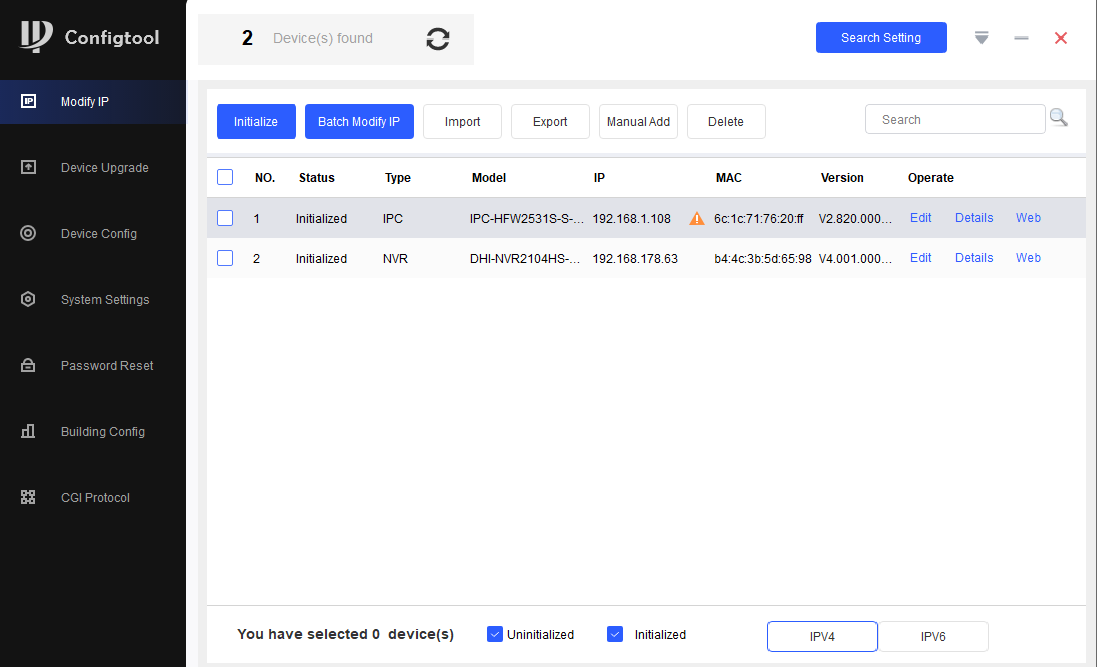
Task: Click the orange warning icon in row 1
Action: (697, 218)
